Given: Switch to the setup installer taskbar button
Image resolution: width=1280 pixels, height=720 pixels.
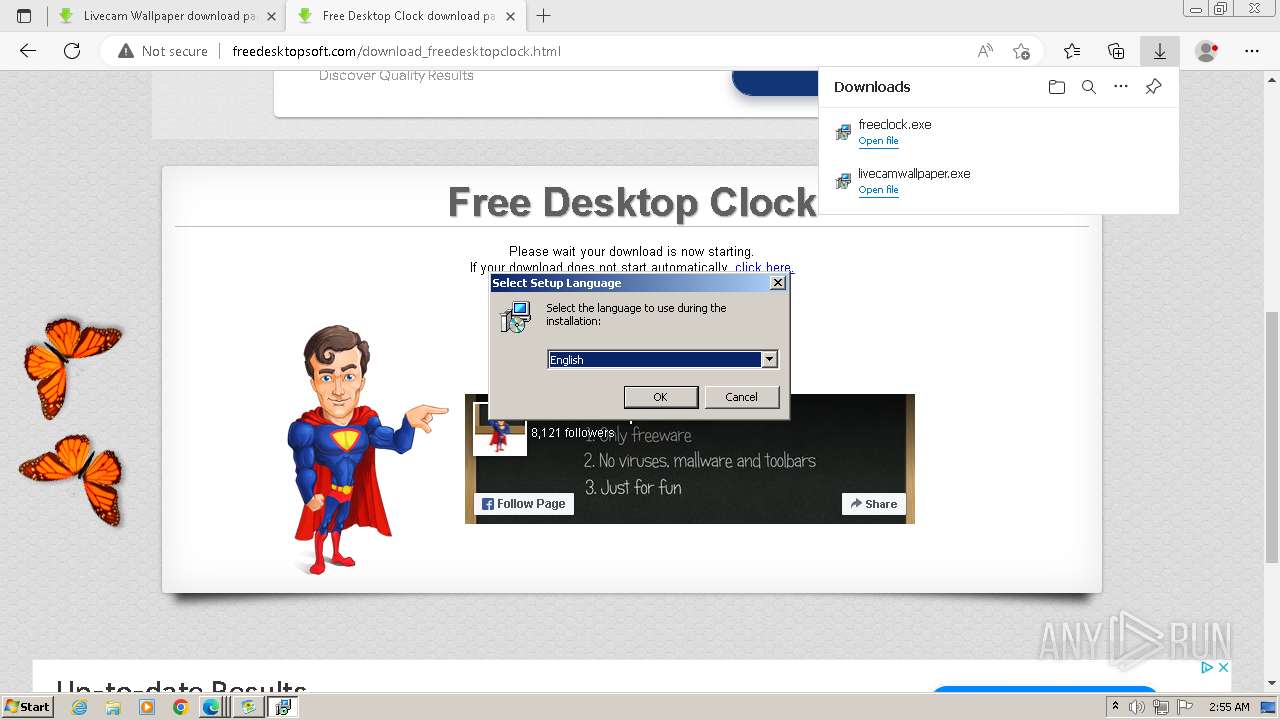Looking at the screenshot, I should (283, 707).
